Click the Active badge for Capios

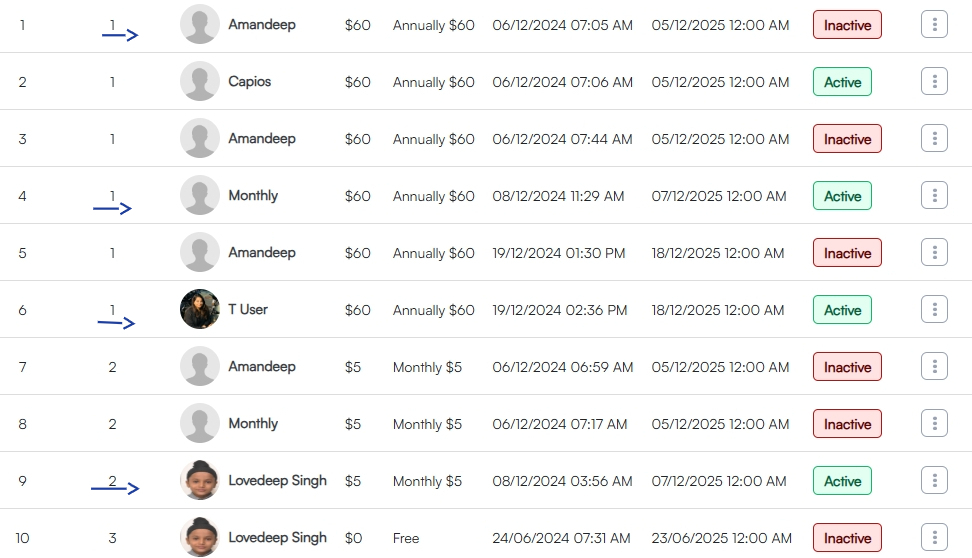pyautogui.click(x=842, y=82)
